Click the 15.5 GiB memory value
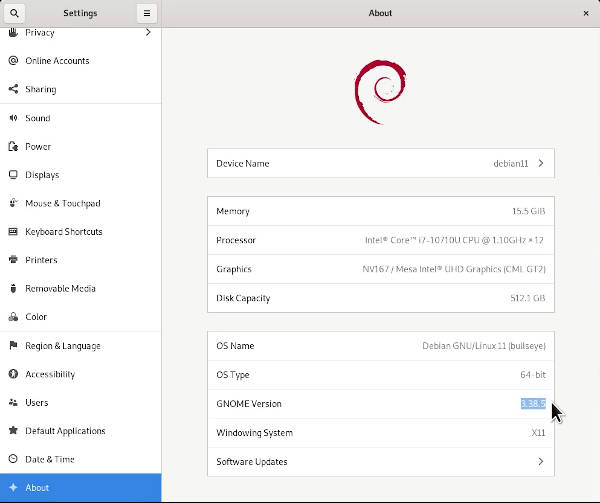Viewport: 600px width, 503px height. click(528, 211)
